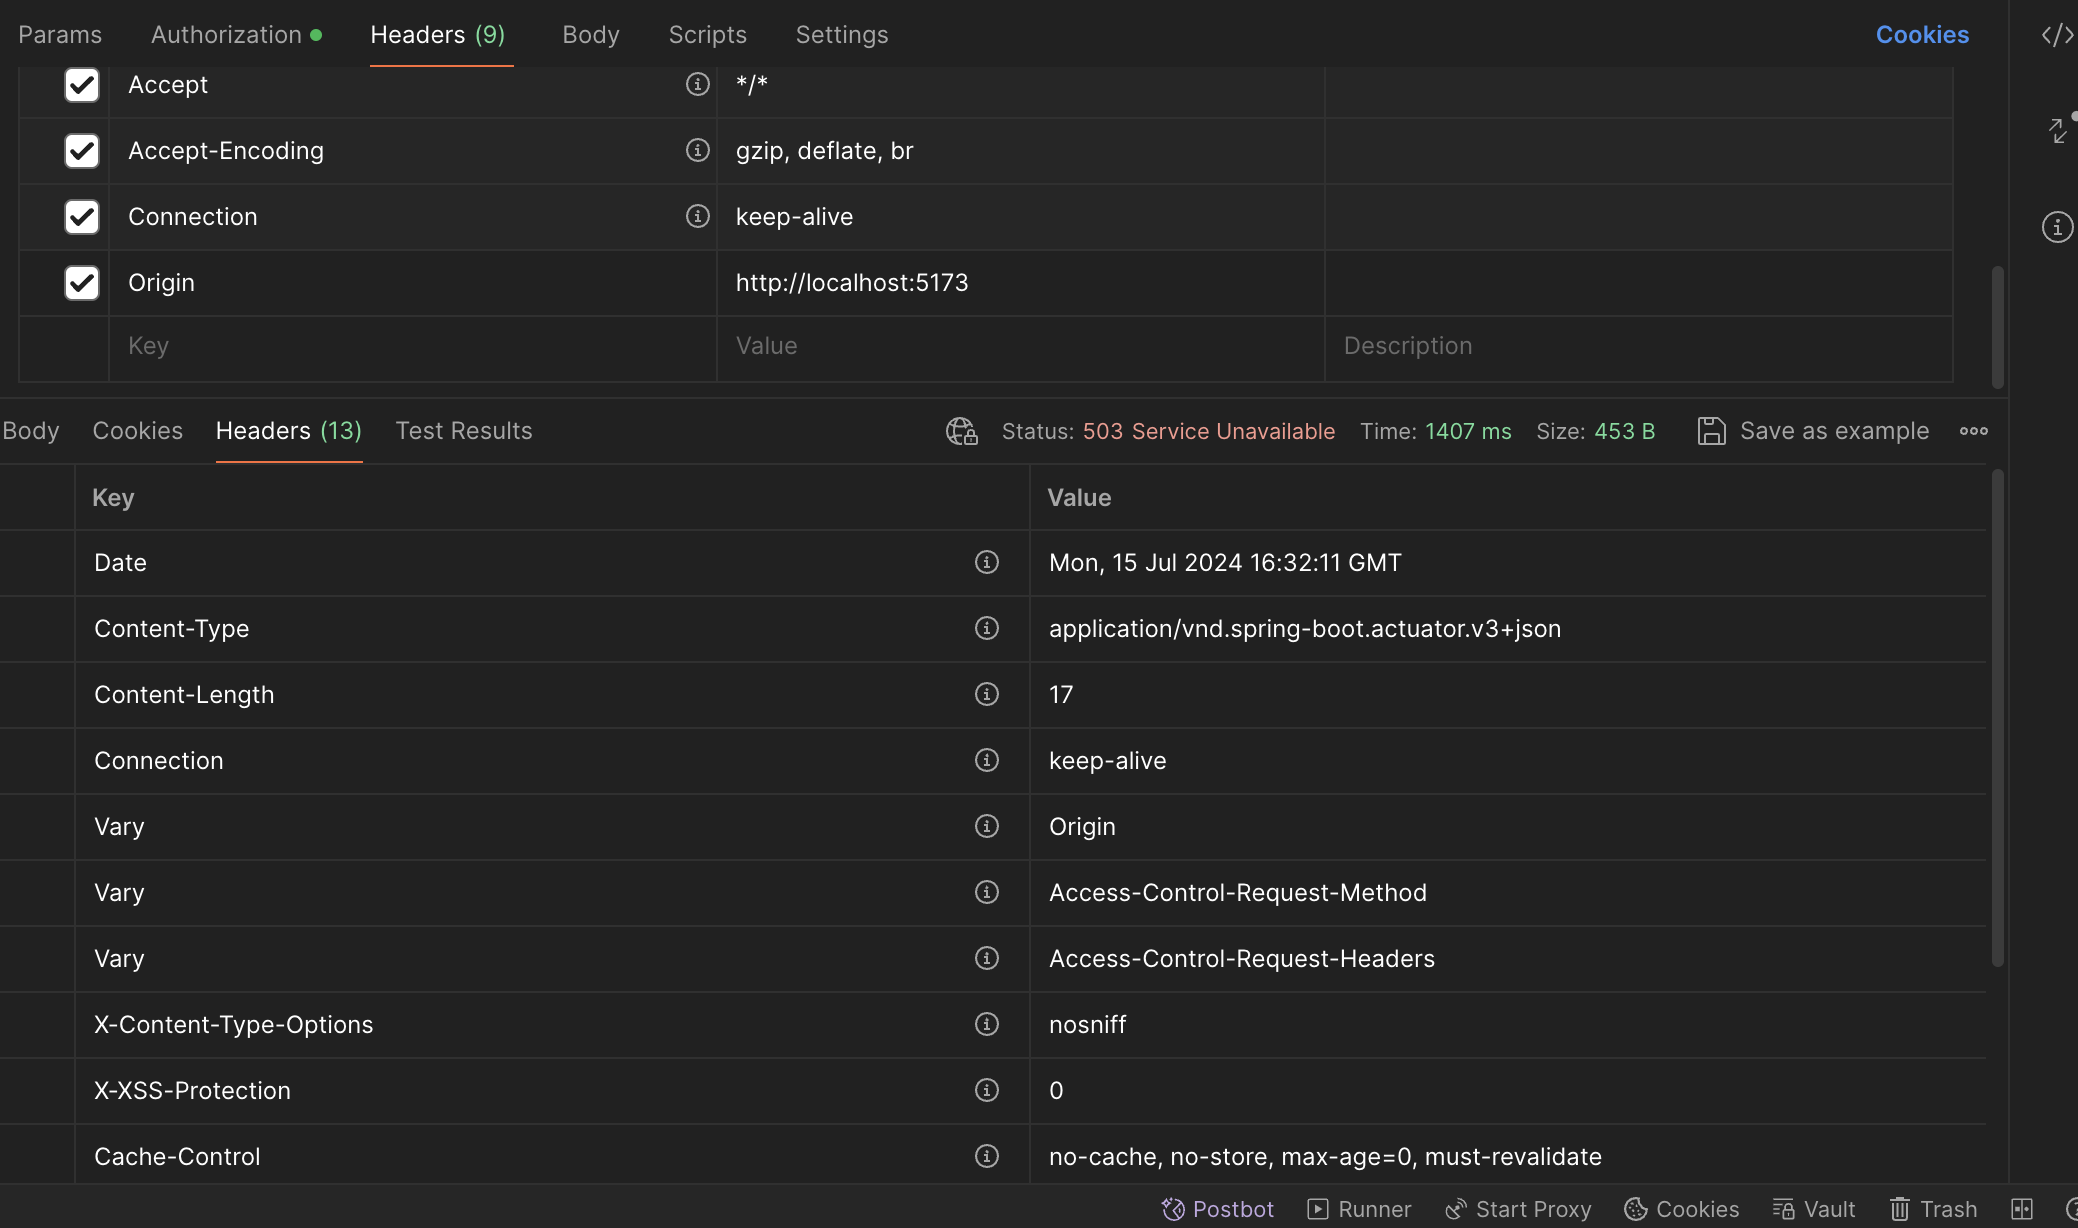This screenshot has height=1228, width=2078.
Task: Click the collapse pane arrows icon
Action: click(2057, 131)
